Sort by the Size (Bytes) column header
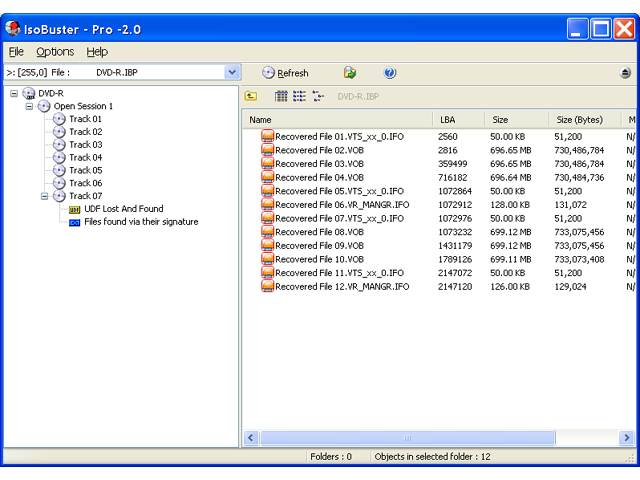640x480 pixels. tap(585, 120)
